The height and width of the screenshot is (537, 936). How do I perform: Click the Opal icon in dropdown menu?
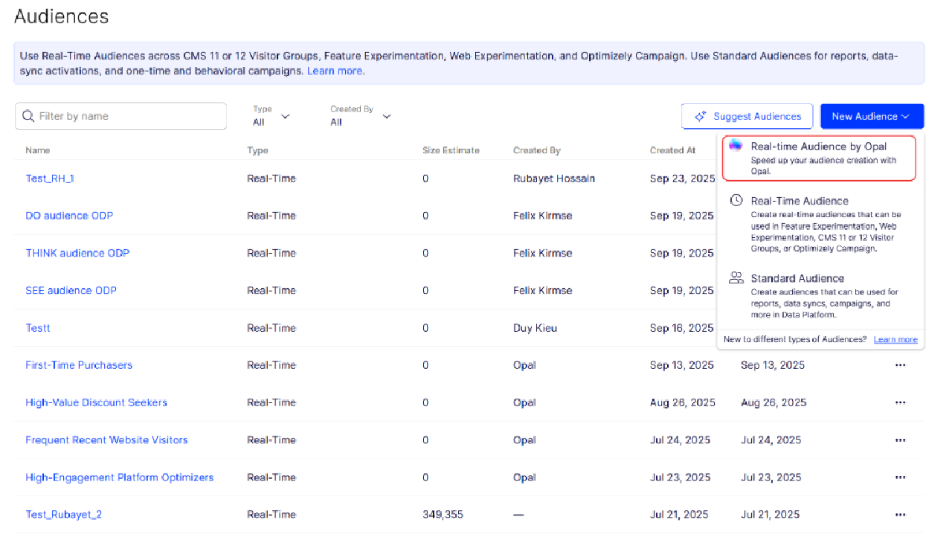(x=735, y=145)
